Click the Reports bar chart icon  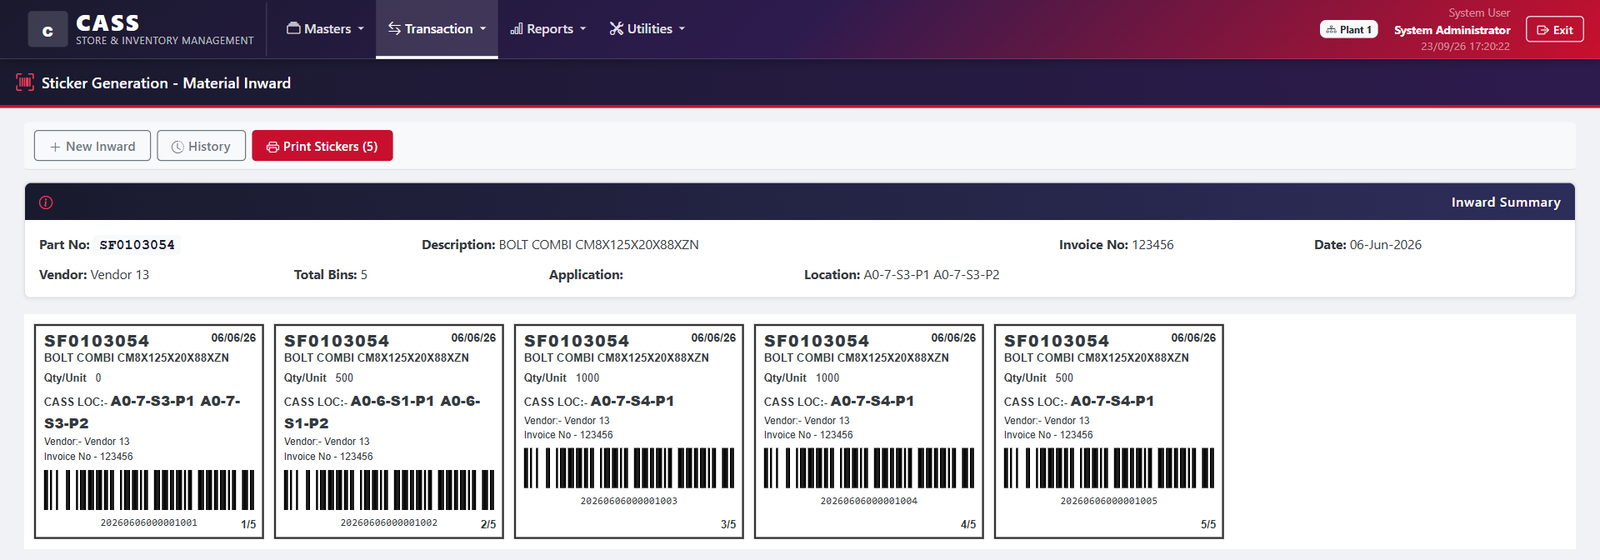click(517, 29)
